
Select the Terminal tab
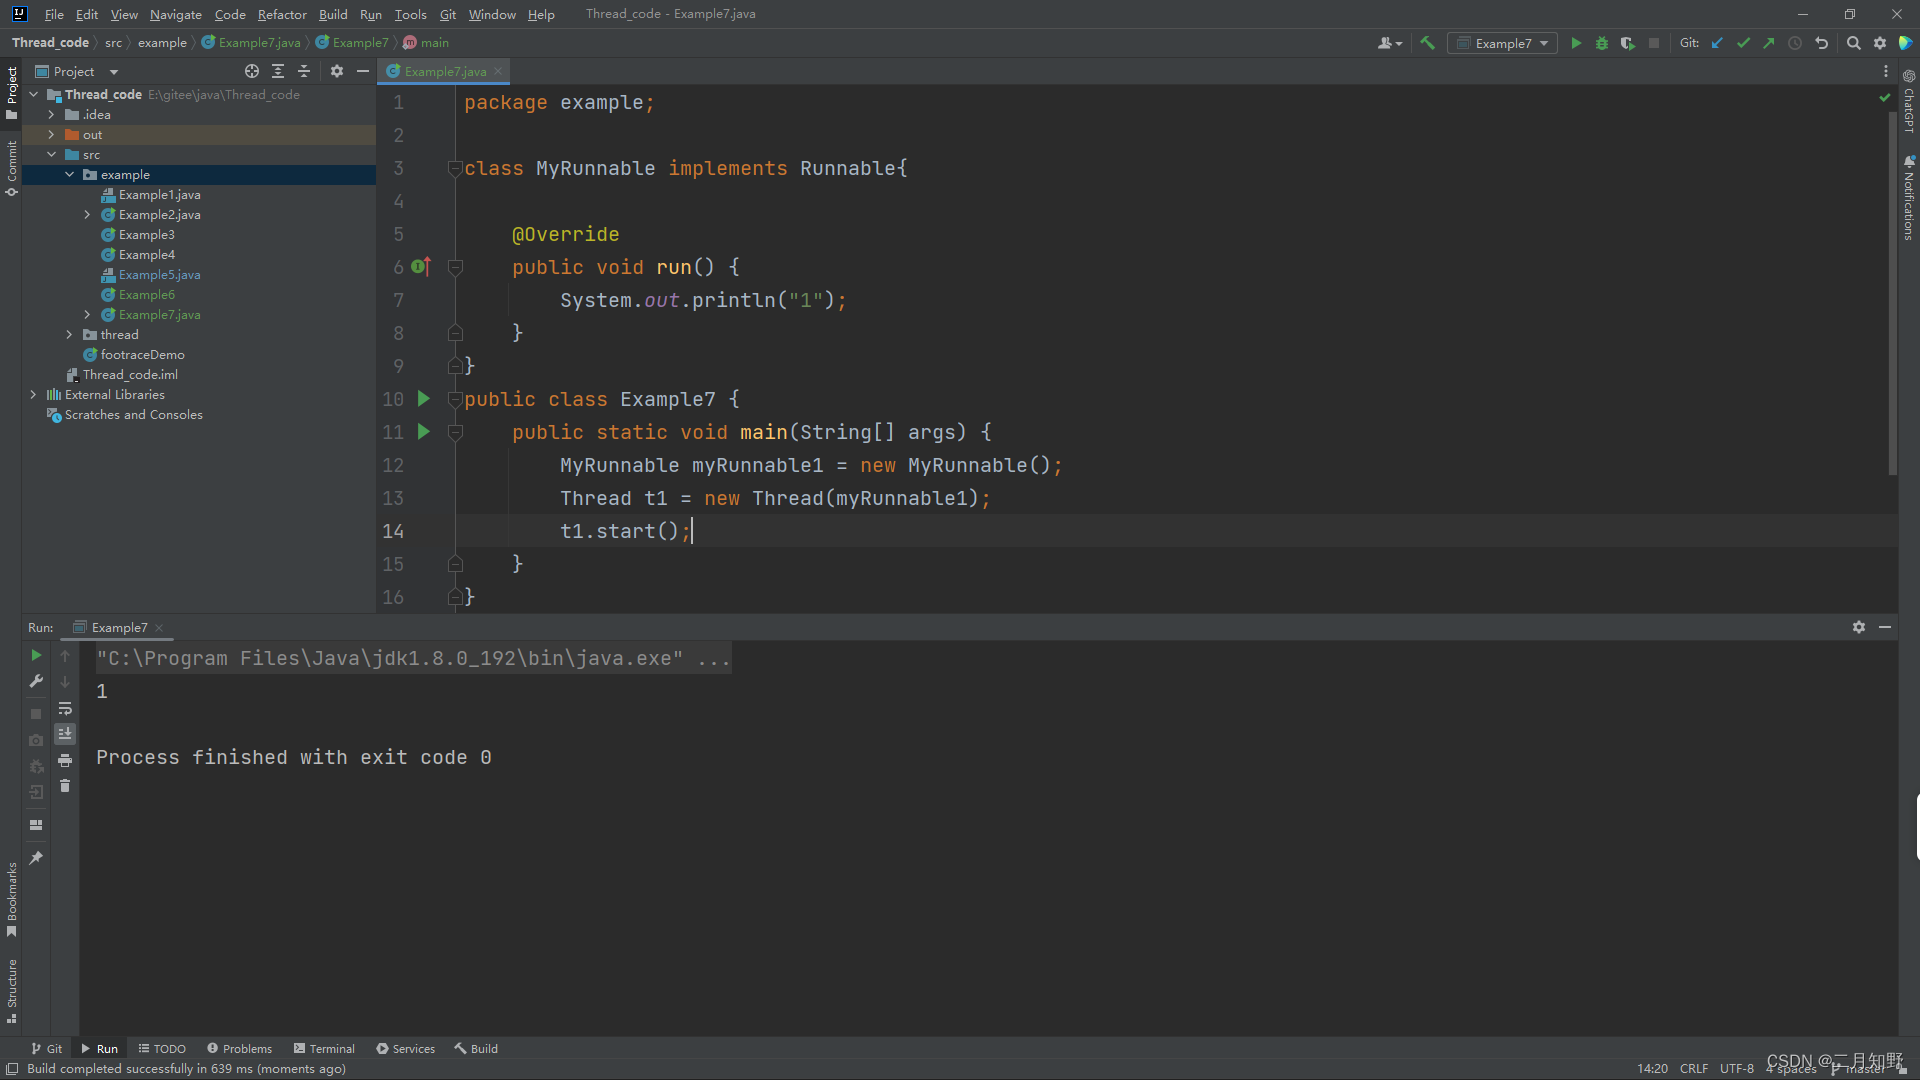[331, 1048]
